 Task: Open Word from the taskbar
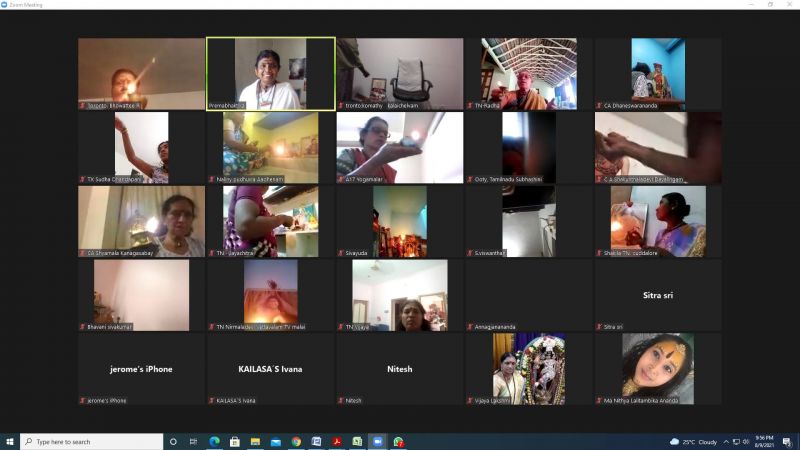coord(316,441)
